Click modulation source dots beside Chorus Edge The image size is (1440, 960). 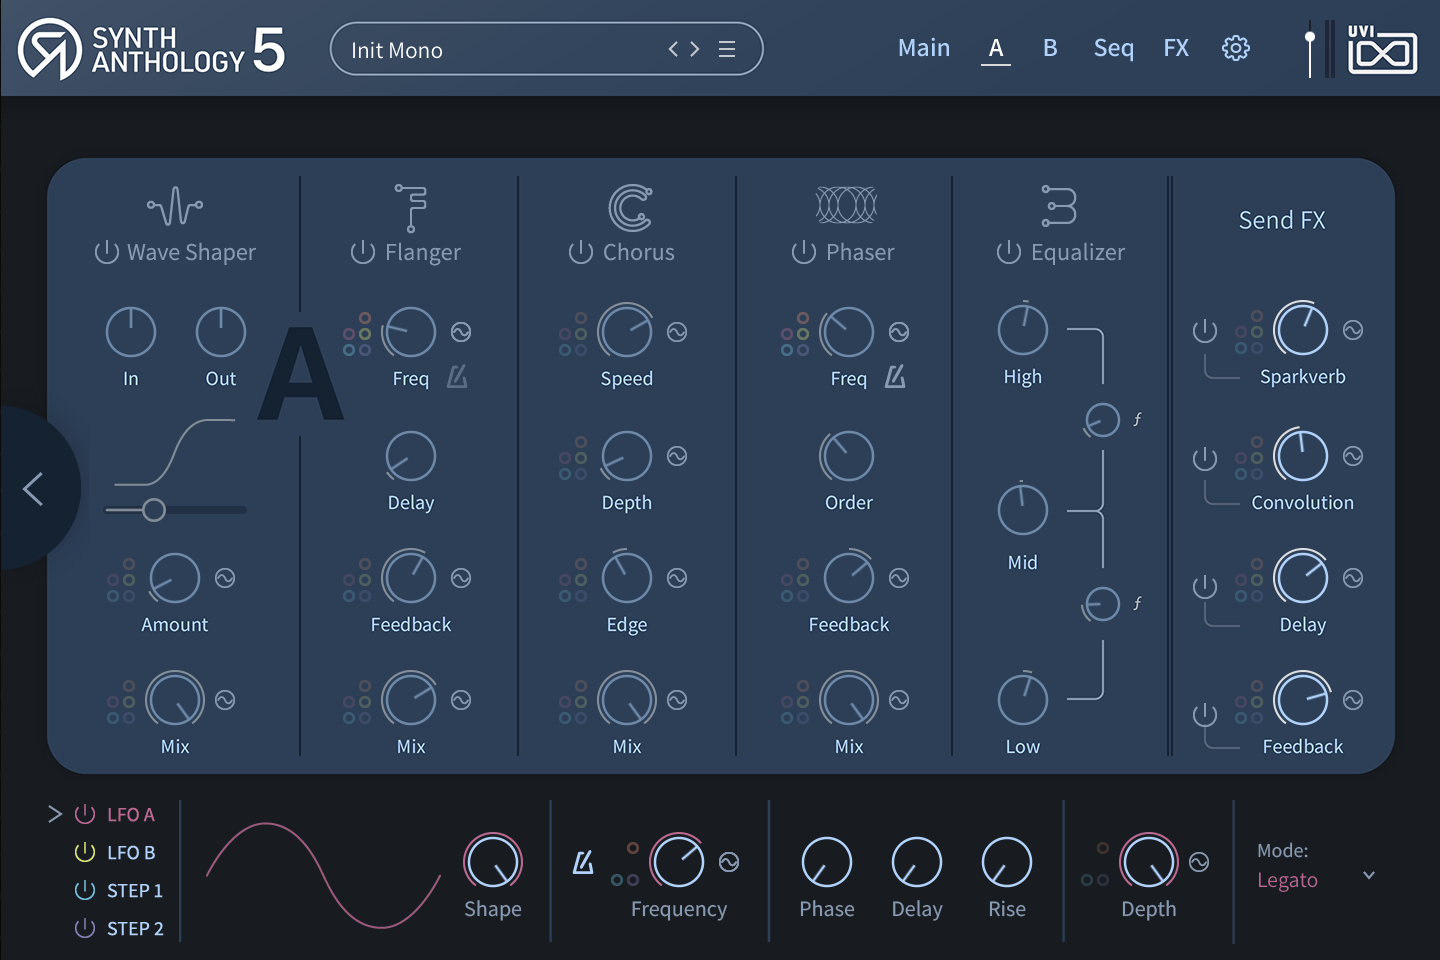pos(573,580)
